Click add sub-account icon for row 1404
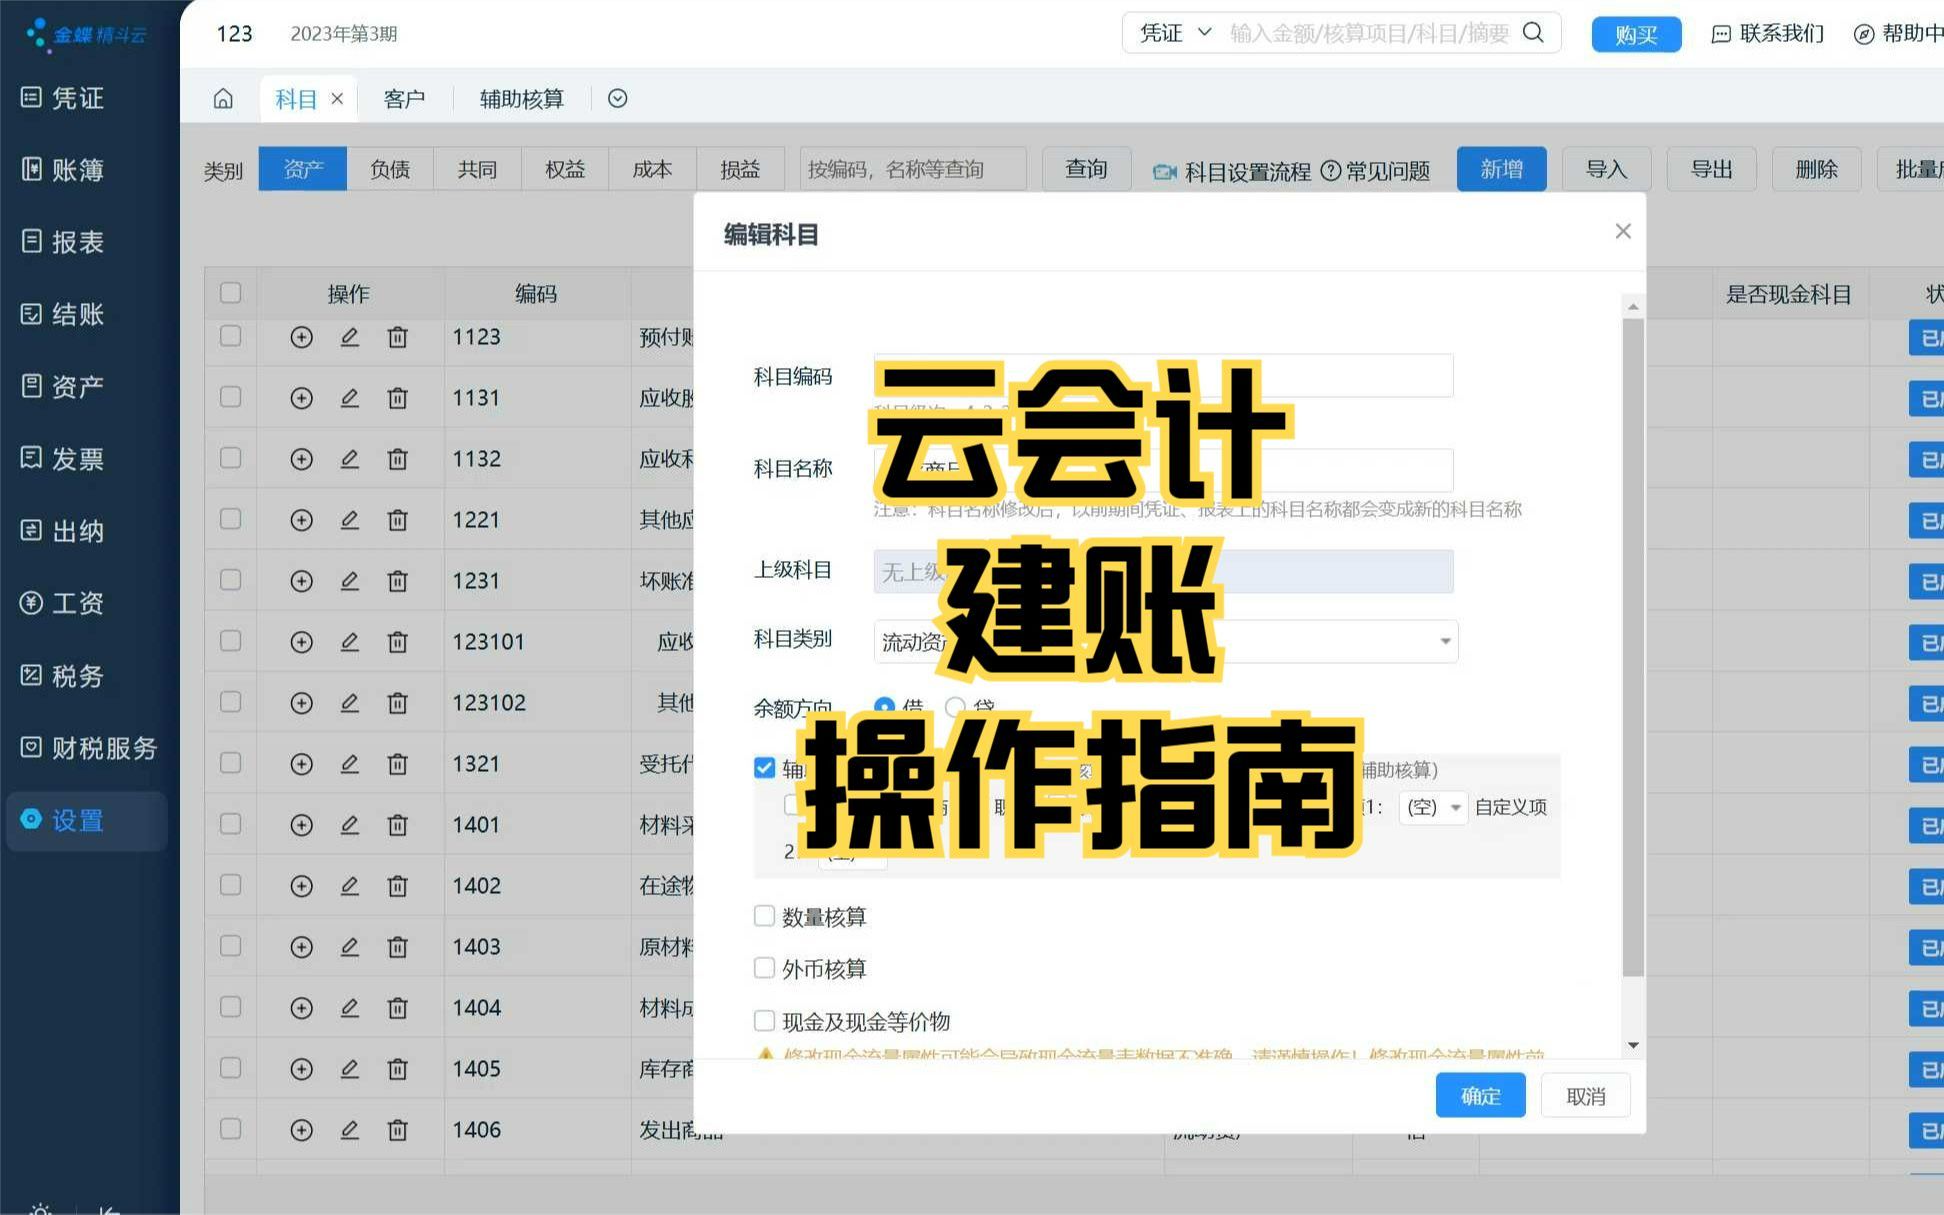Viewport: 1944px width, 1215px height. 301,1008
